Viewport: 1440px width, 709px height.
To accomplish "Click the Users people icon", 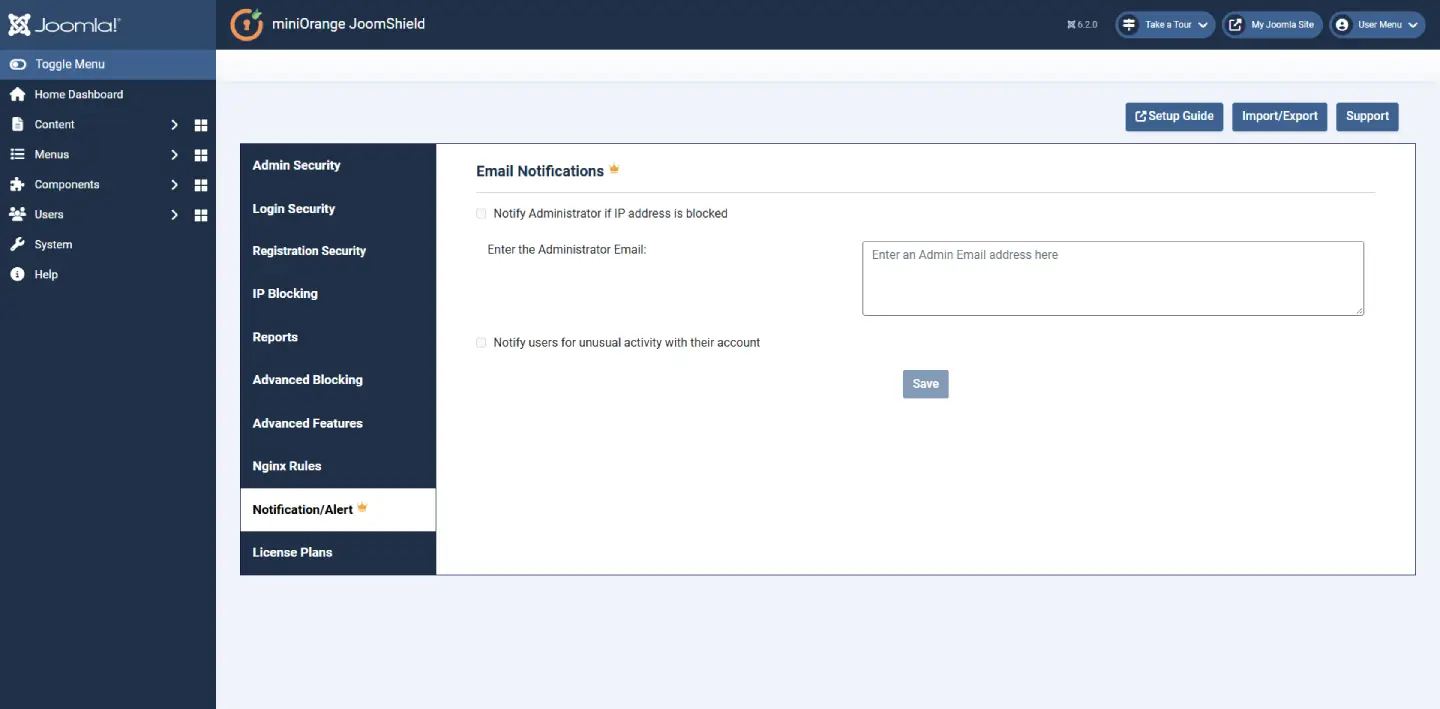I will [17, 214].
